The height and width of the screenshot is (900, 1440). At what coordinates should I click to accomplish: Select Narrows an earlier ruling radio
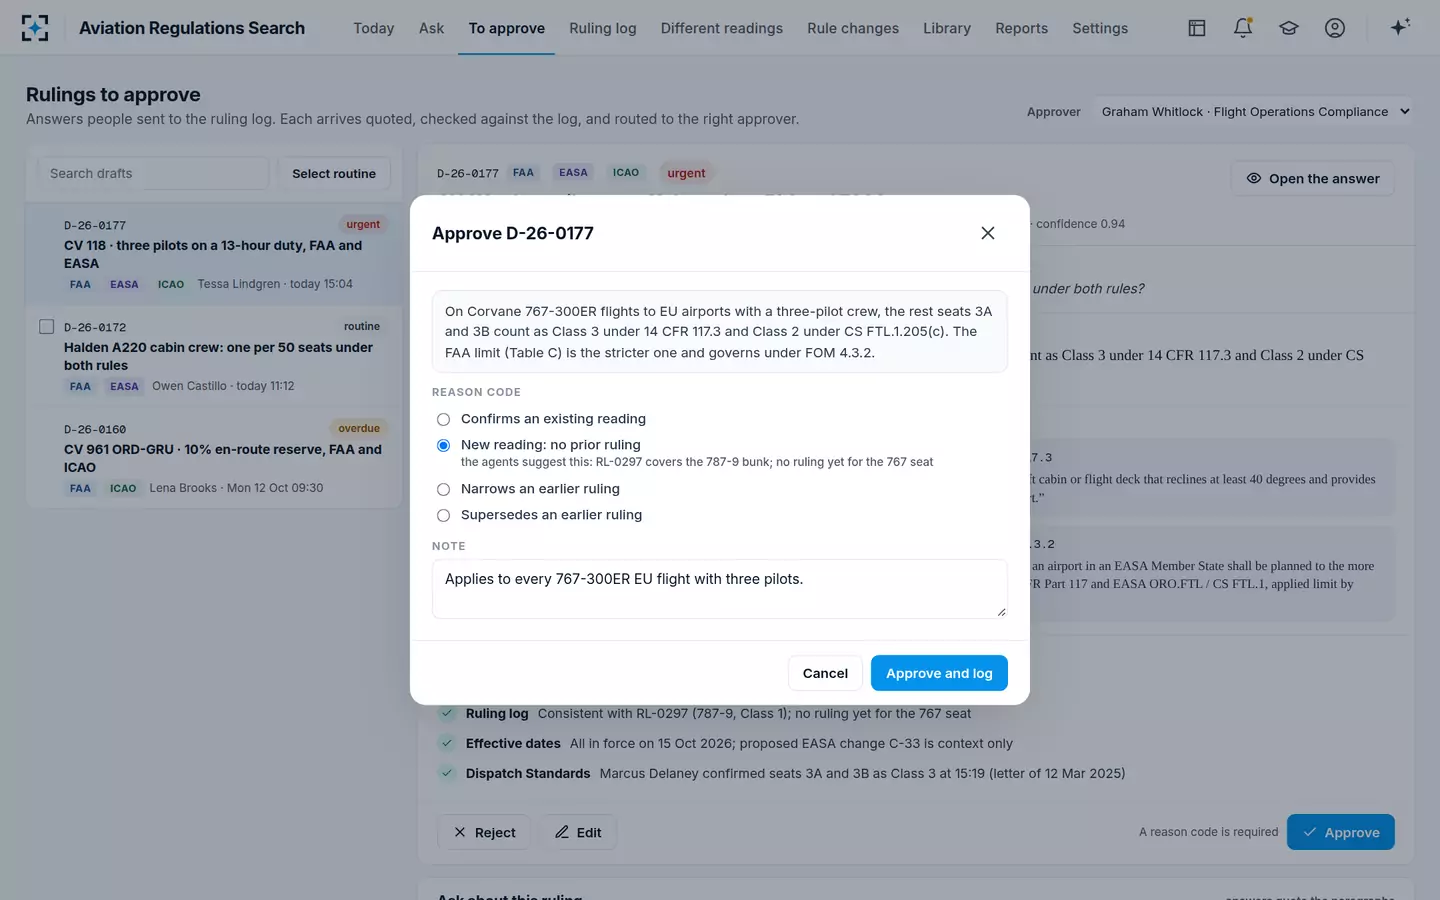pyautogui.click(x=443, y=489)
